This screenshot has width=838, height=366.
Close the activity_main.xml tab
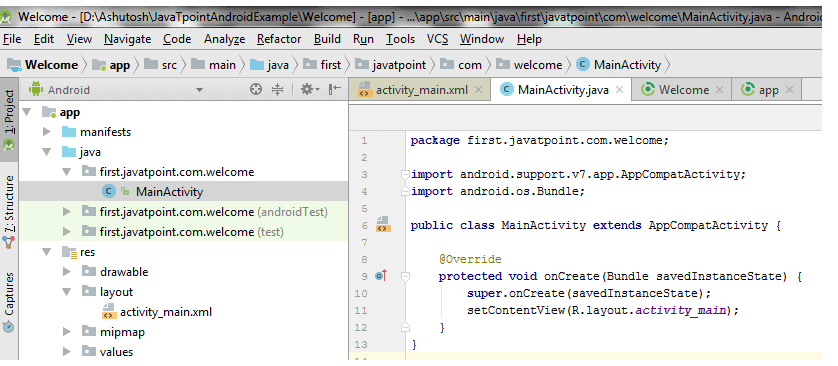[478, 90]
